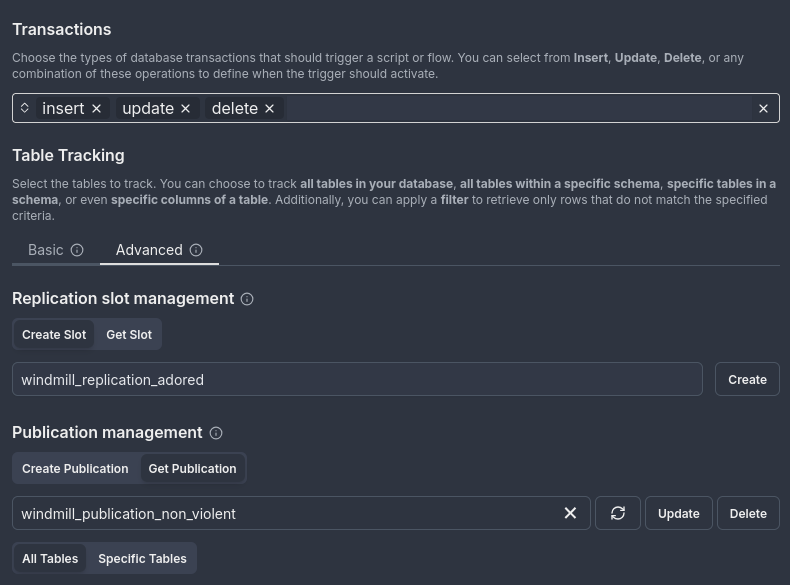Clear the selected publication name
790x585 pixels.
(x=570, y=513)
